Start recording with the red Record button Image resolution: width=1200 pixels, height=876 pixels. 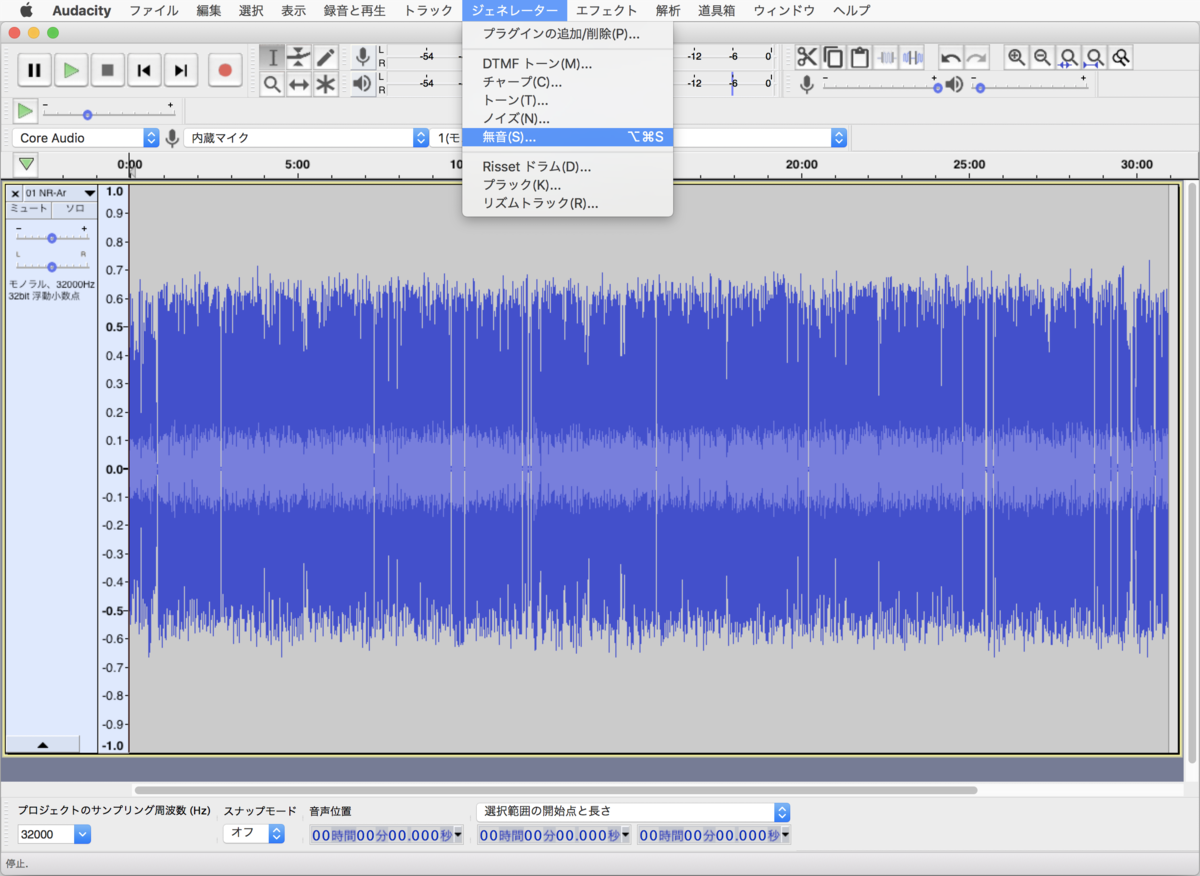pos(225,70)
